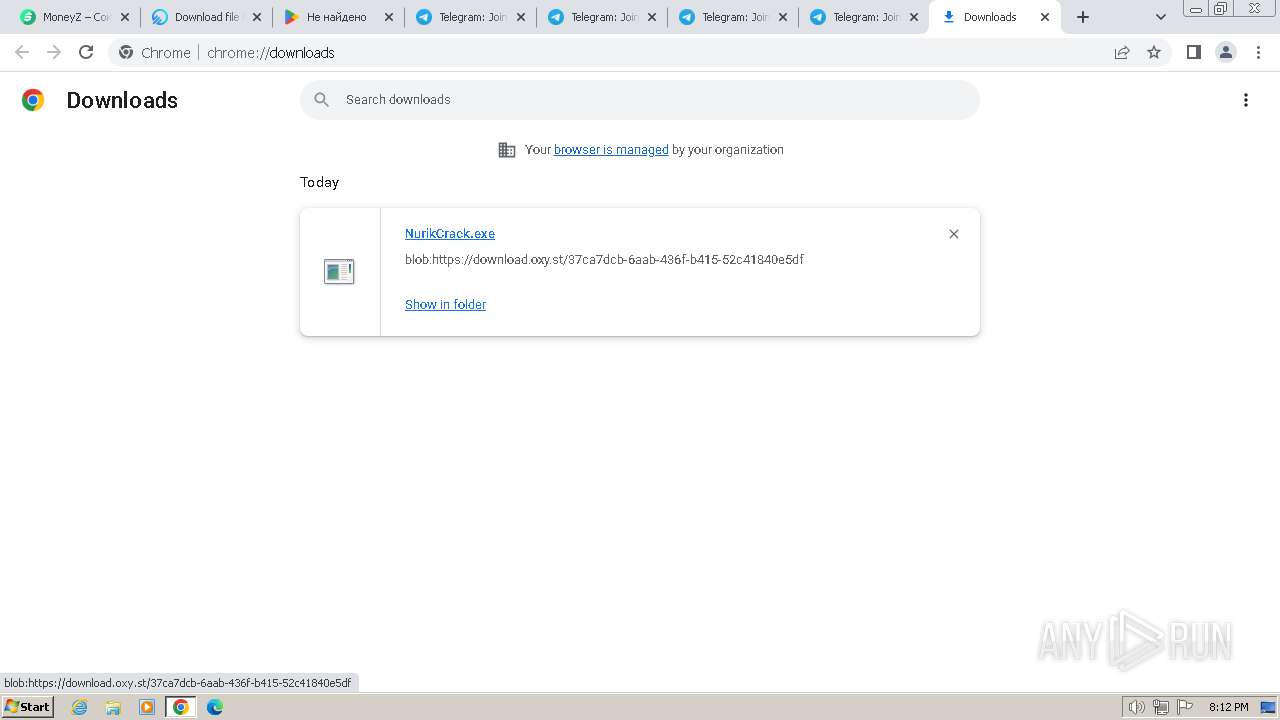This screenshot has width=1280, height=720.
Task: Close the Download file tab
Action: [257, 17]
